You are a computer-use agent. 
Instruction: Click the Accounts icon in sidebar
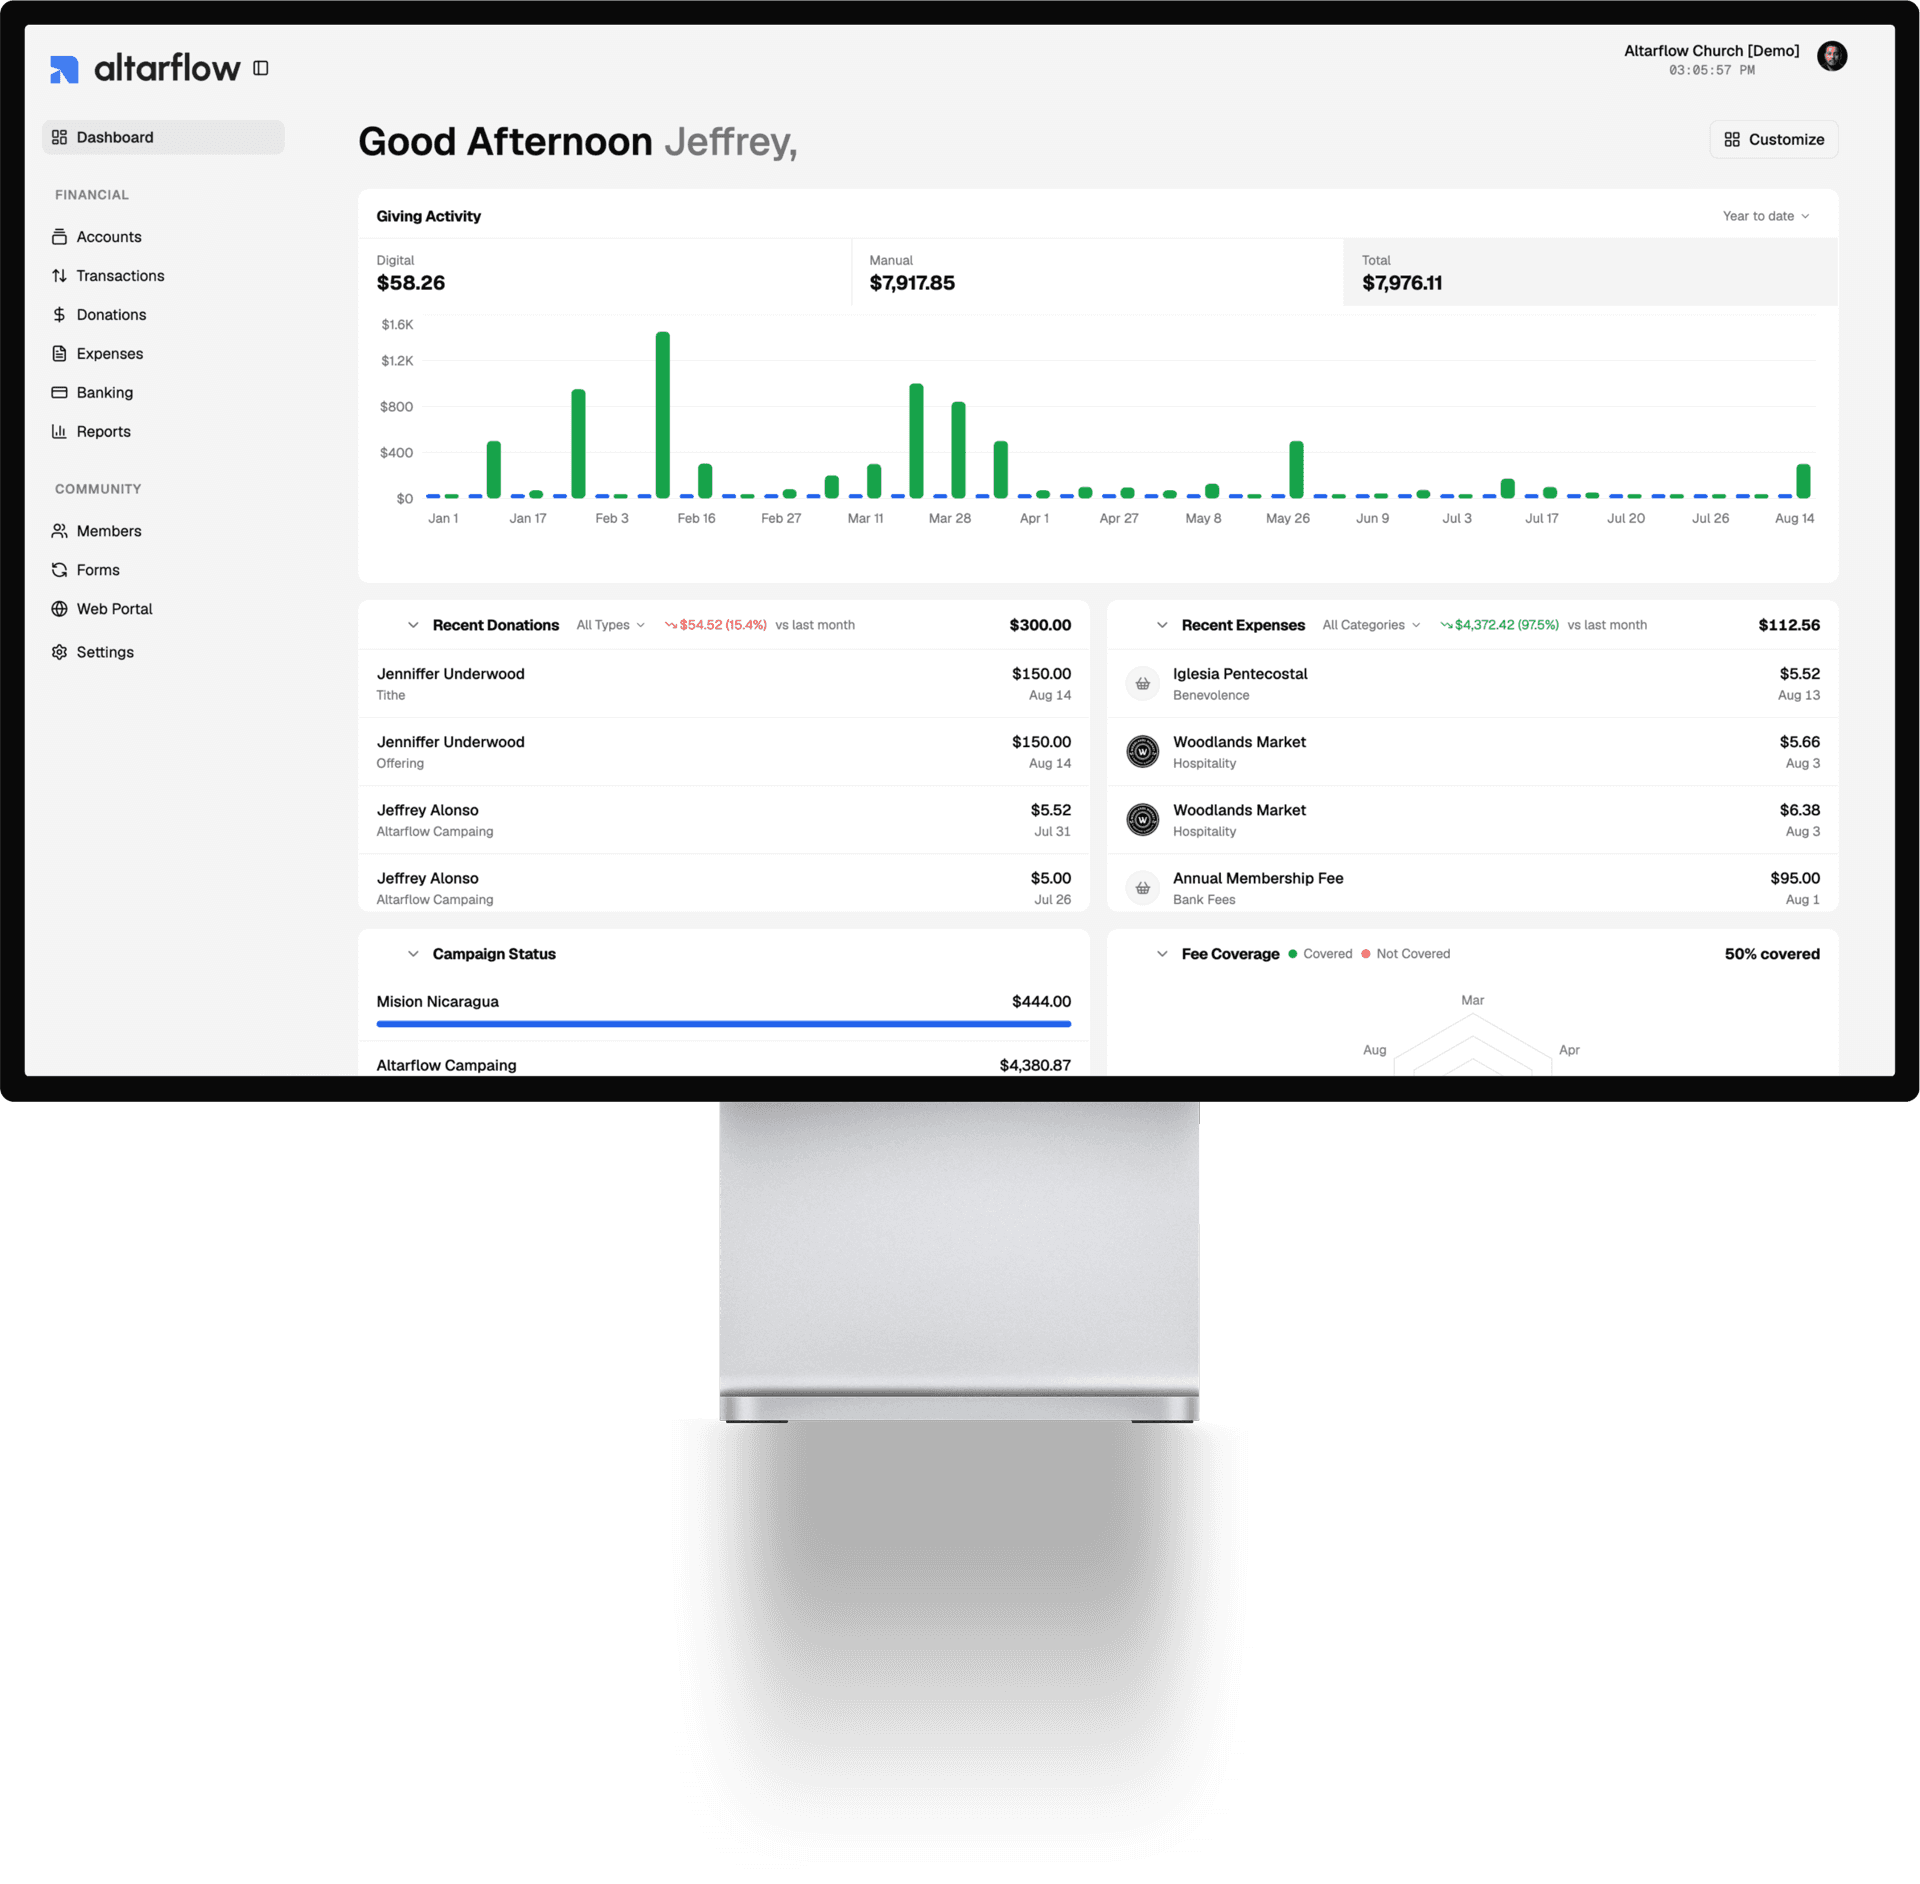[x=59, y=237]
